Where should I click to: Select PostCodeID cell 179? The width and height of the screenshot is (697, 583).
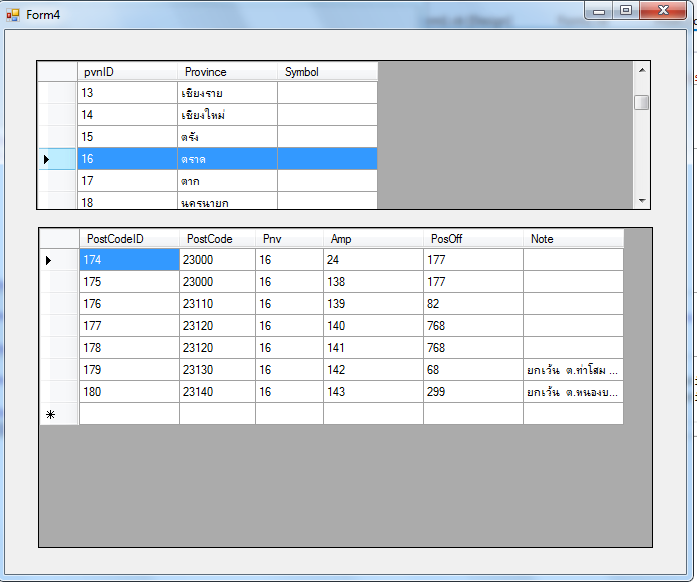129,370
